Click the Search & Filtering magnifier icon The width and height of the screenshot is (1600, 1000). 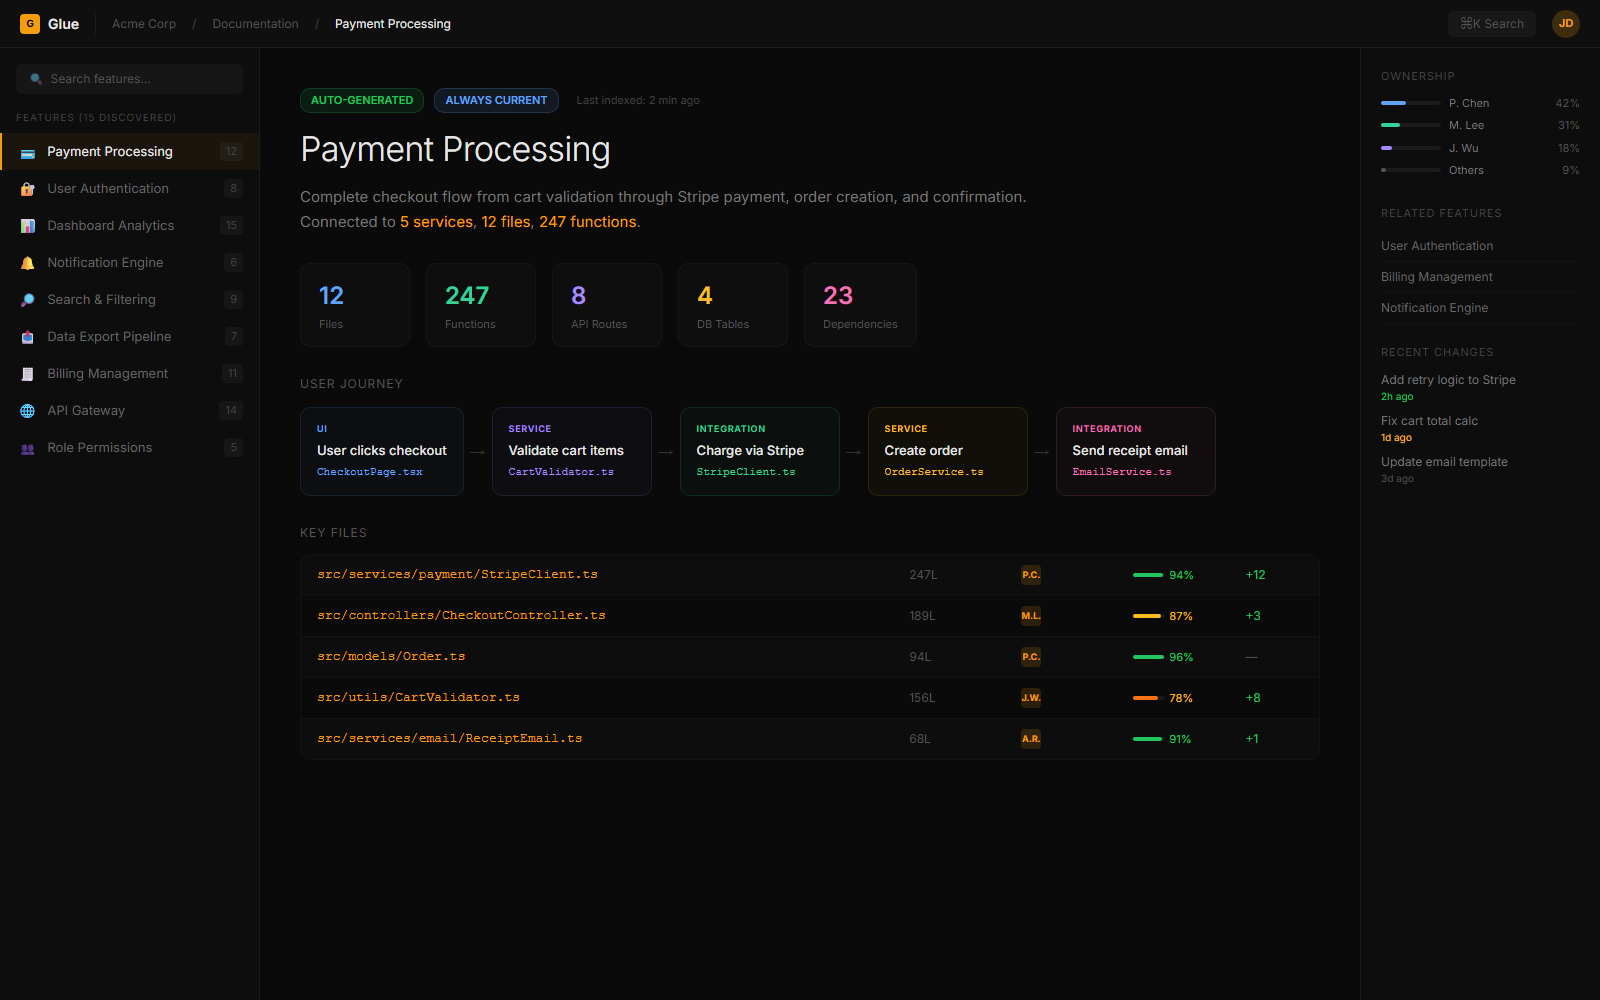(27, 299)
